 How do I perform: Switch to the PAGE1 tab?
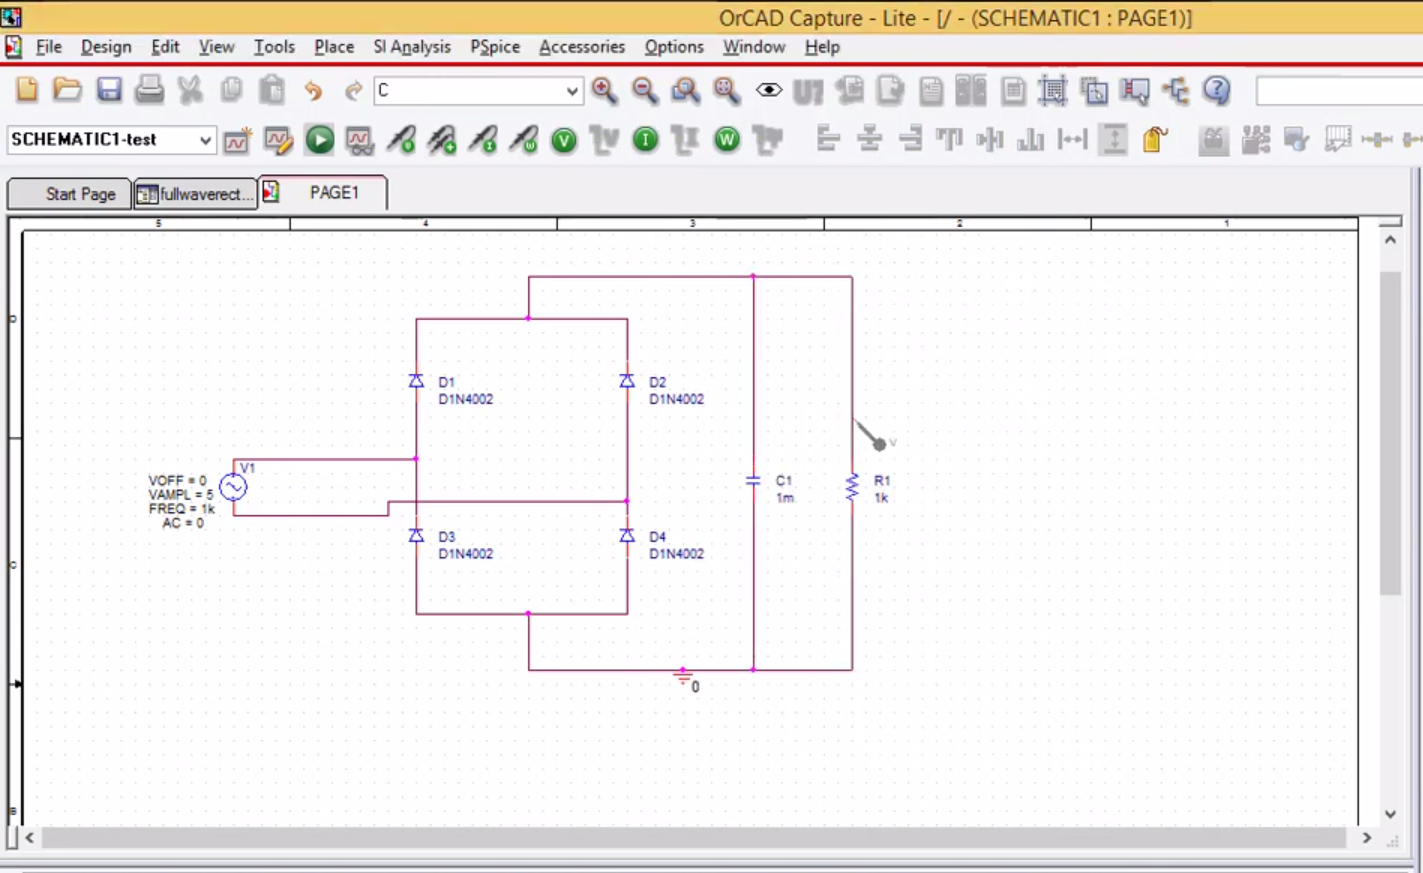pyautogui.click(x=323, y=192)
